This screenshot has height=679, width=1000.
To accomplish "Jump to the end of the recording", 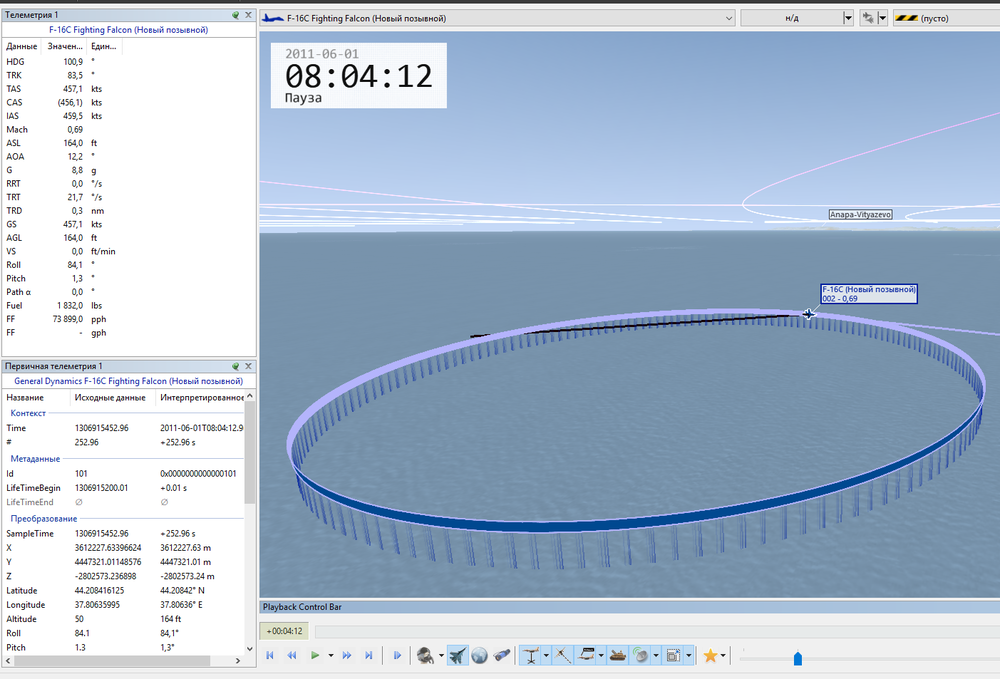I will [x=369, y=656].
